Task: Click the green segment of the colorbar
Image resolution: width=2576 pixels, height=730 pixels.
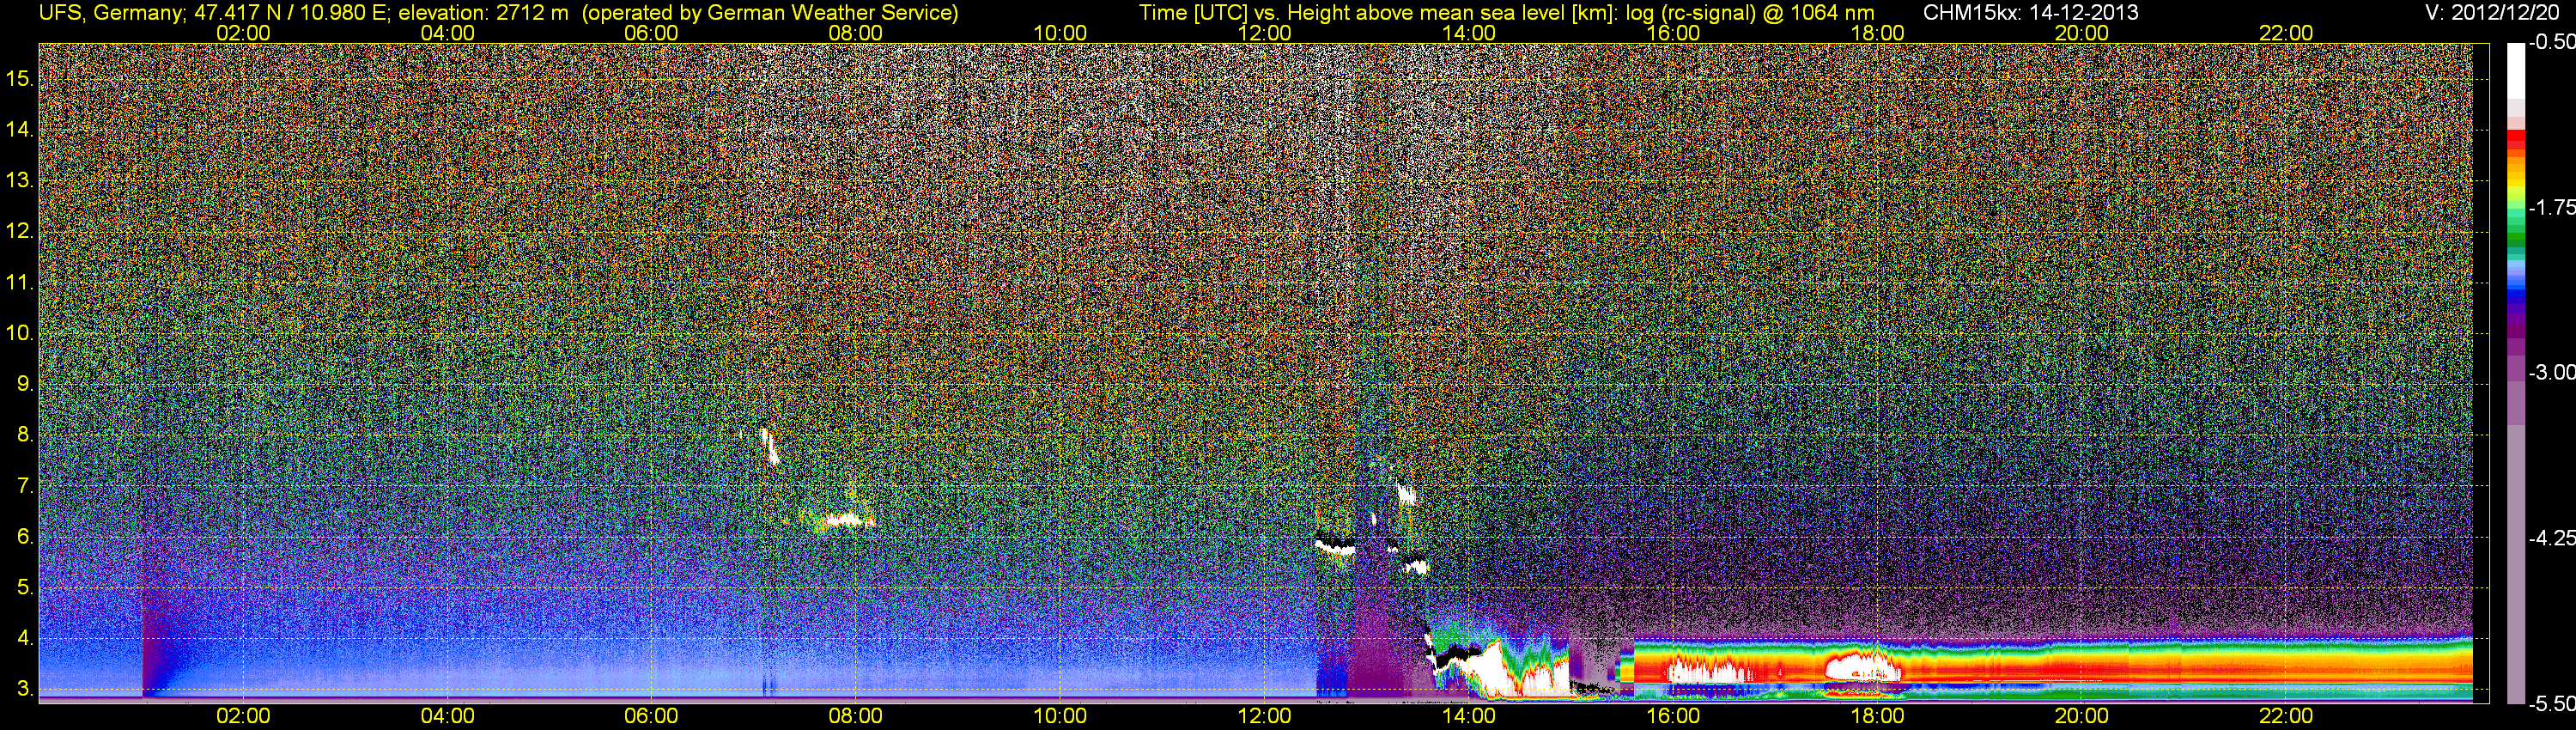Action: (x=2515, y=238)
